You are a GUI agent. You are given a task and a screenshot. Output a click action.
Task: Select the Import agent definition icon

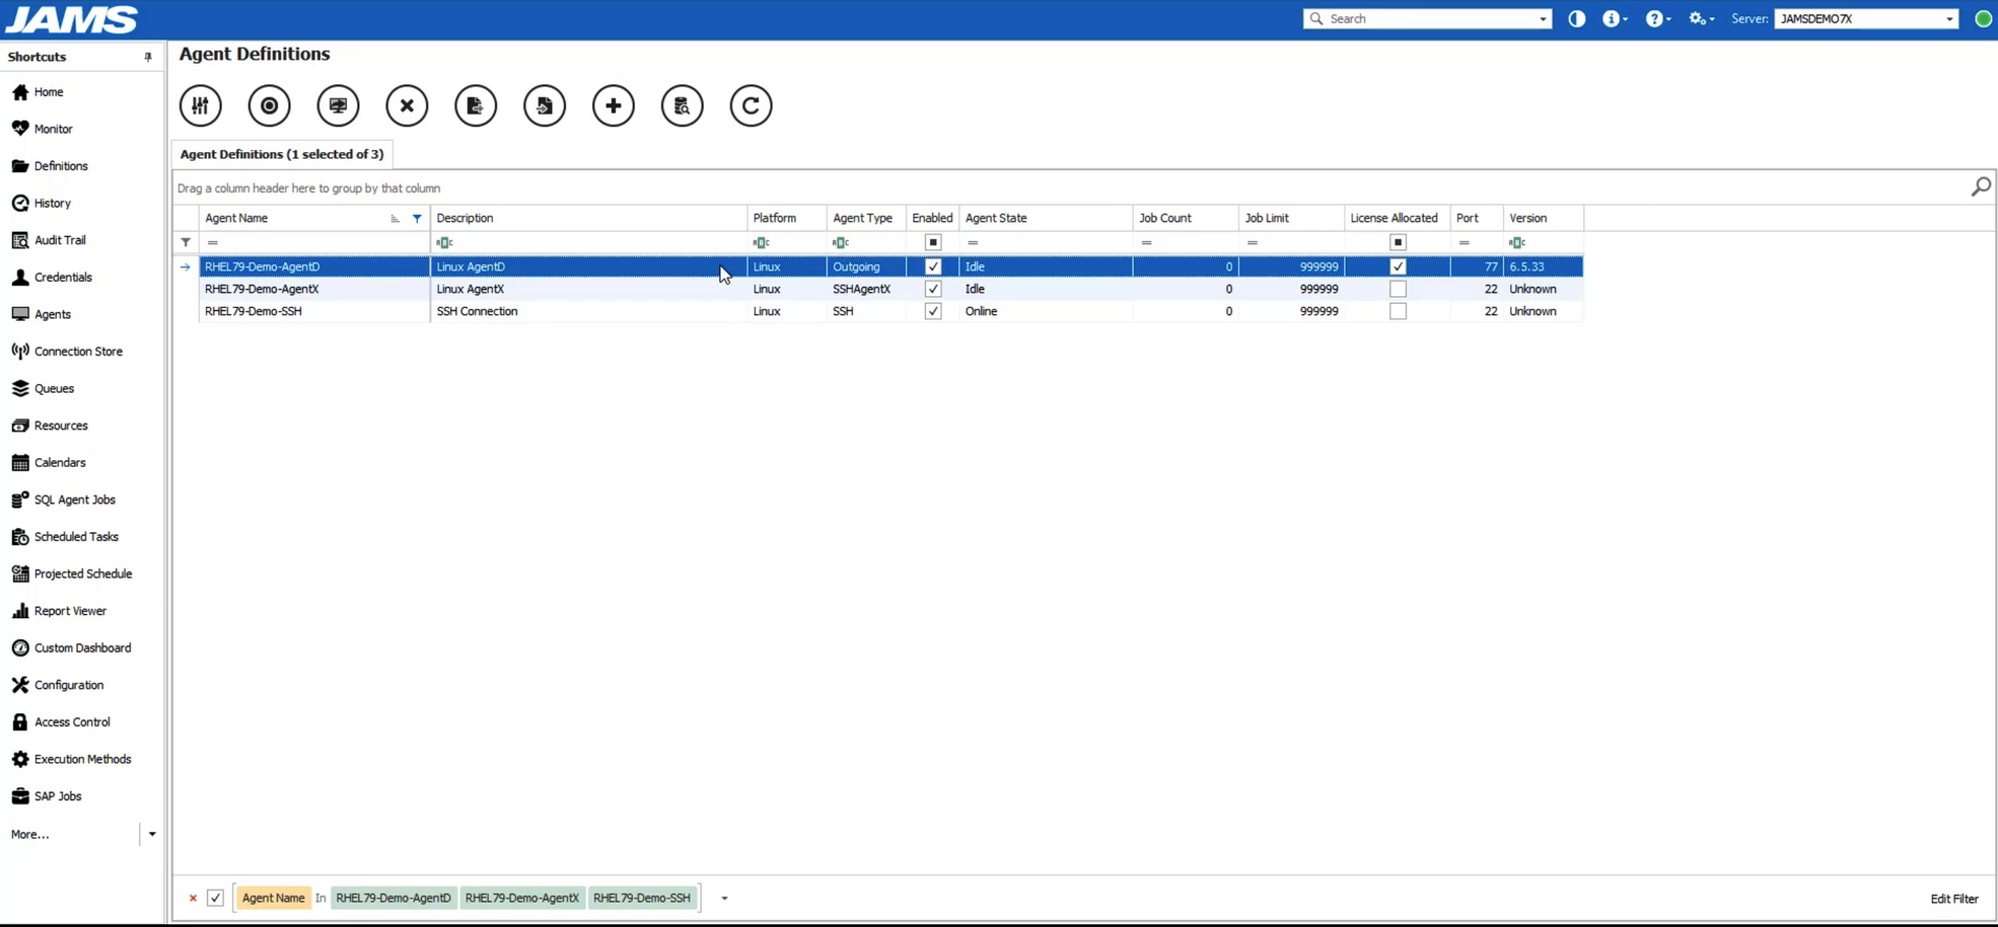544,105
